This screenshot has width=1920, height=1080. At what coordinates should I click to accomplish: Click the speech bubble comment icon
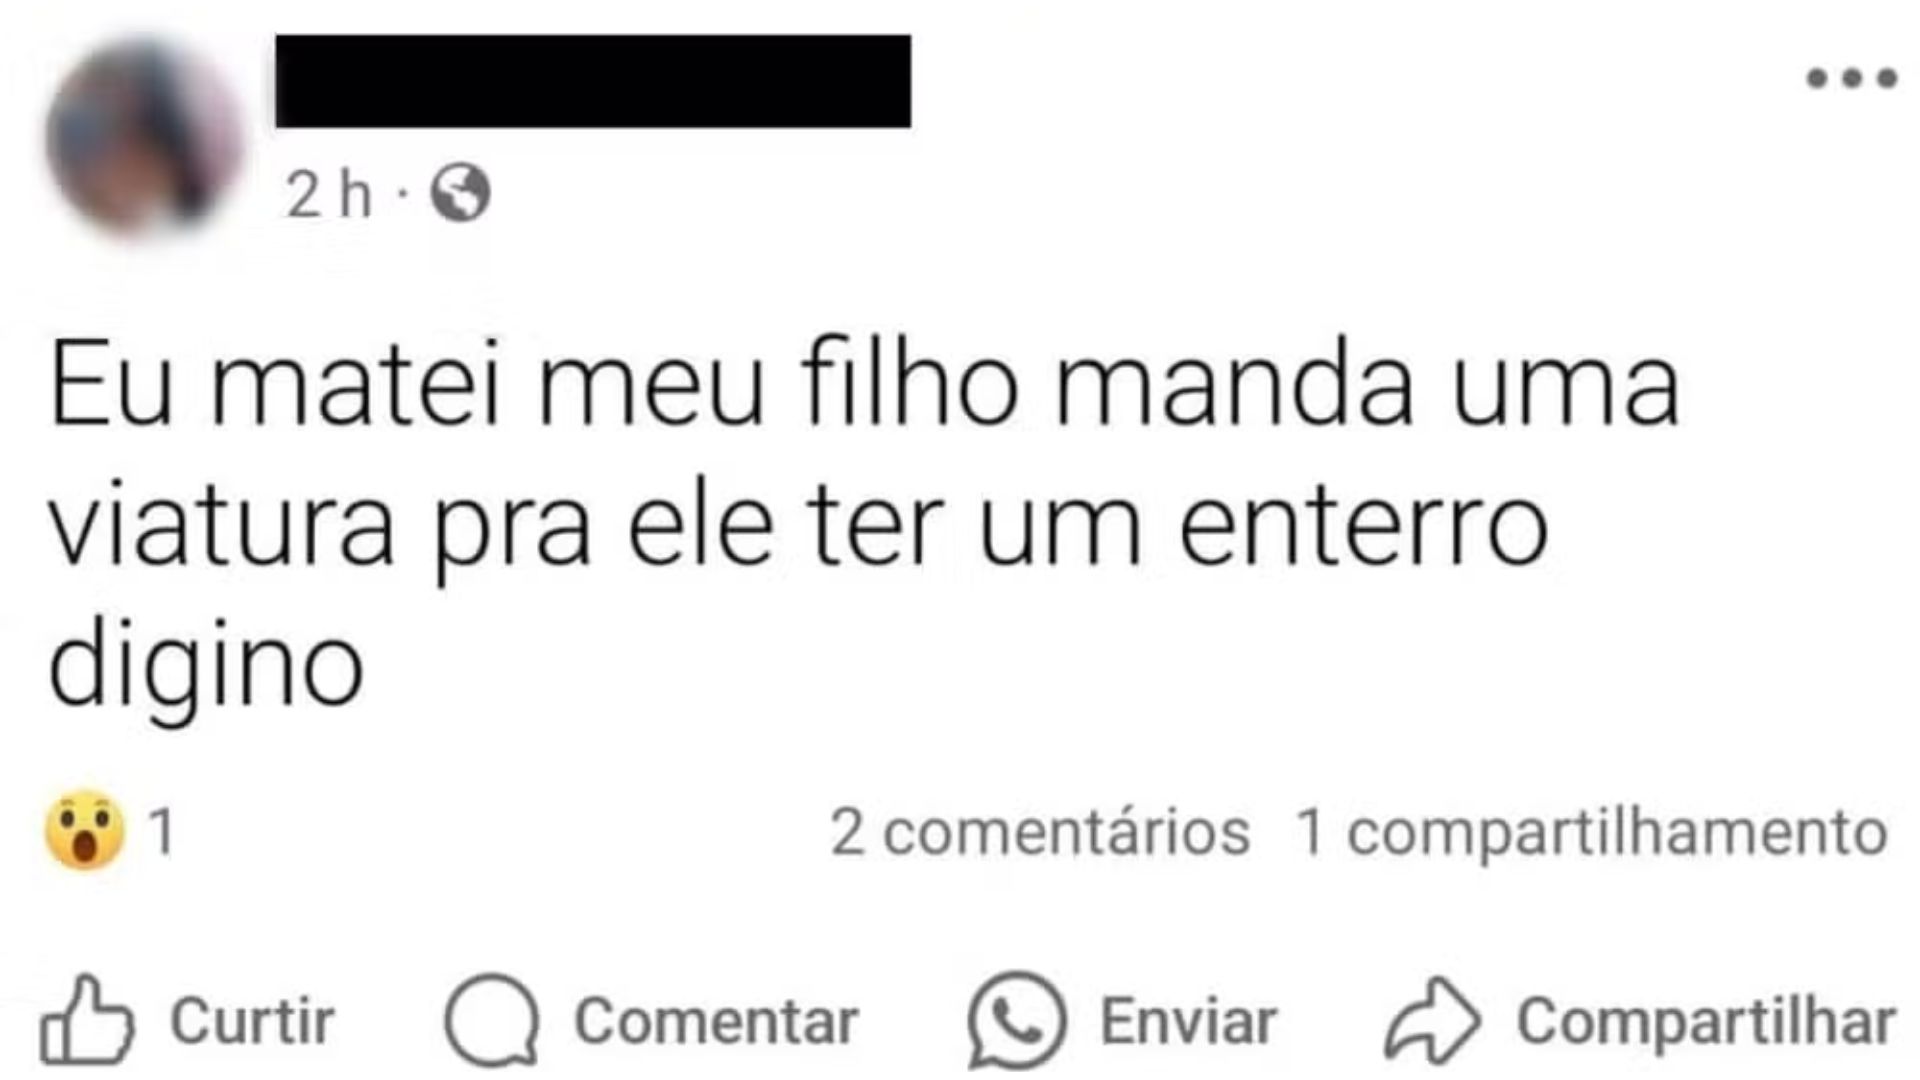pyautogui.click(x=492, y=1020)
